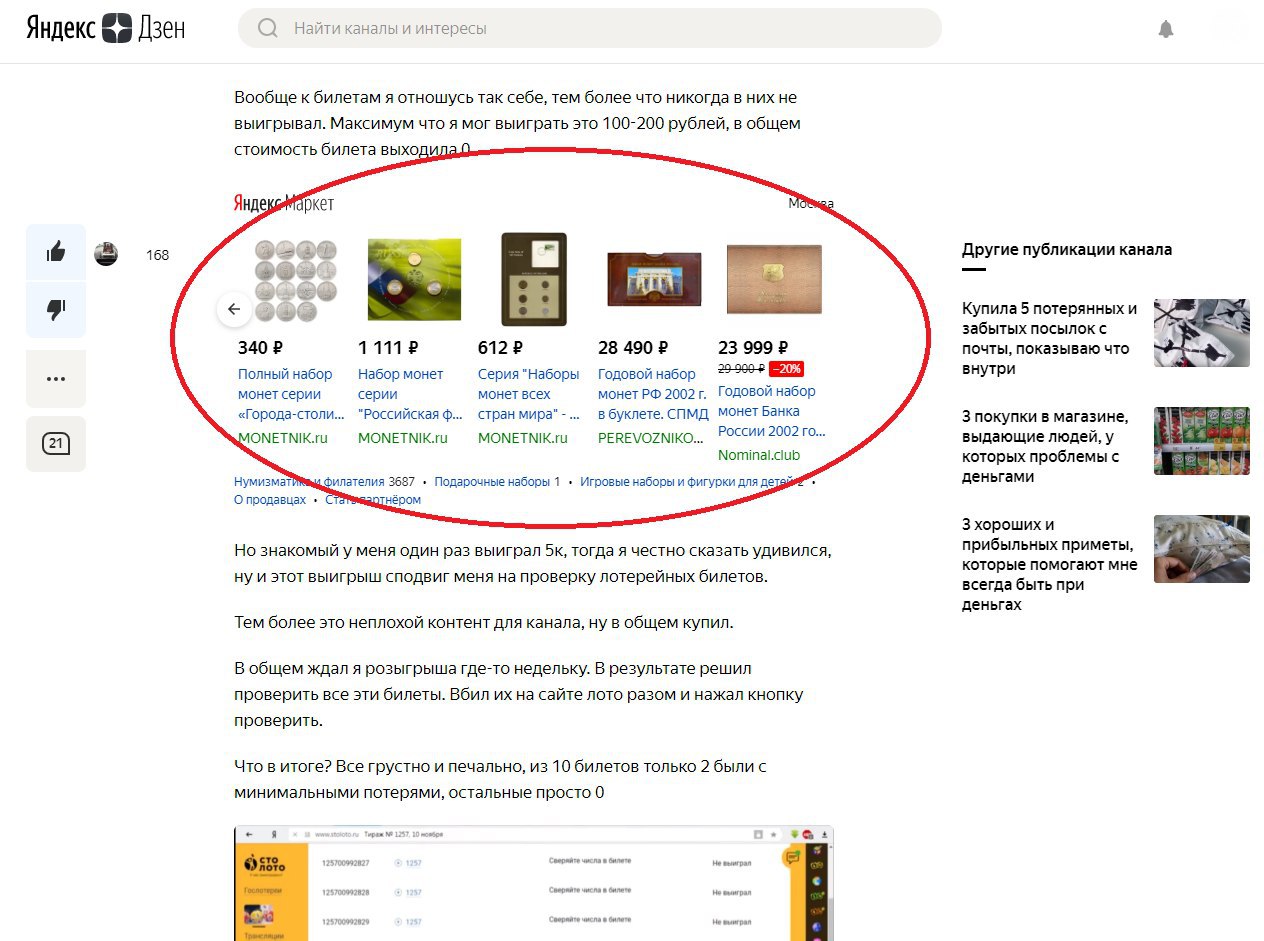Click the search magnifier icon
The height and width of the screenshot is (941, 1264).
coord(267,28)
